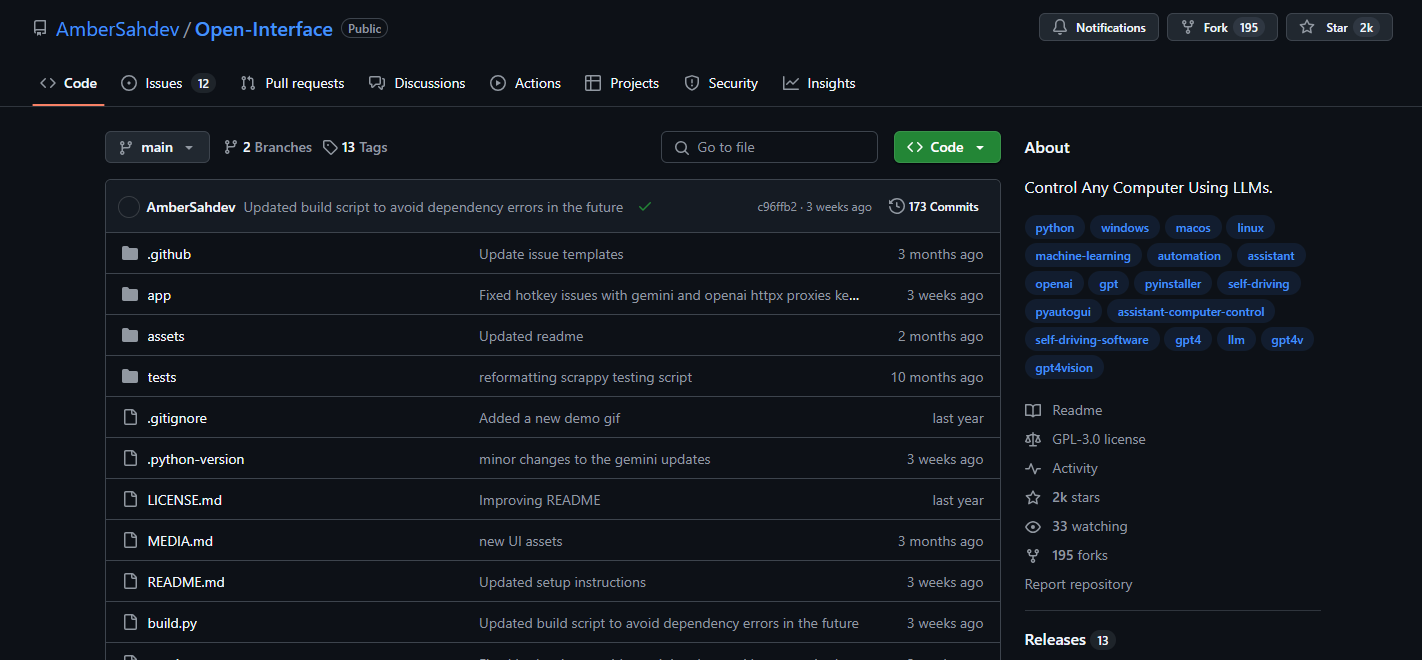
Task: Open the main branch dropdown
Action: (x=157, y=147)
